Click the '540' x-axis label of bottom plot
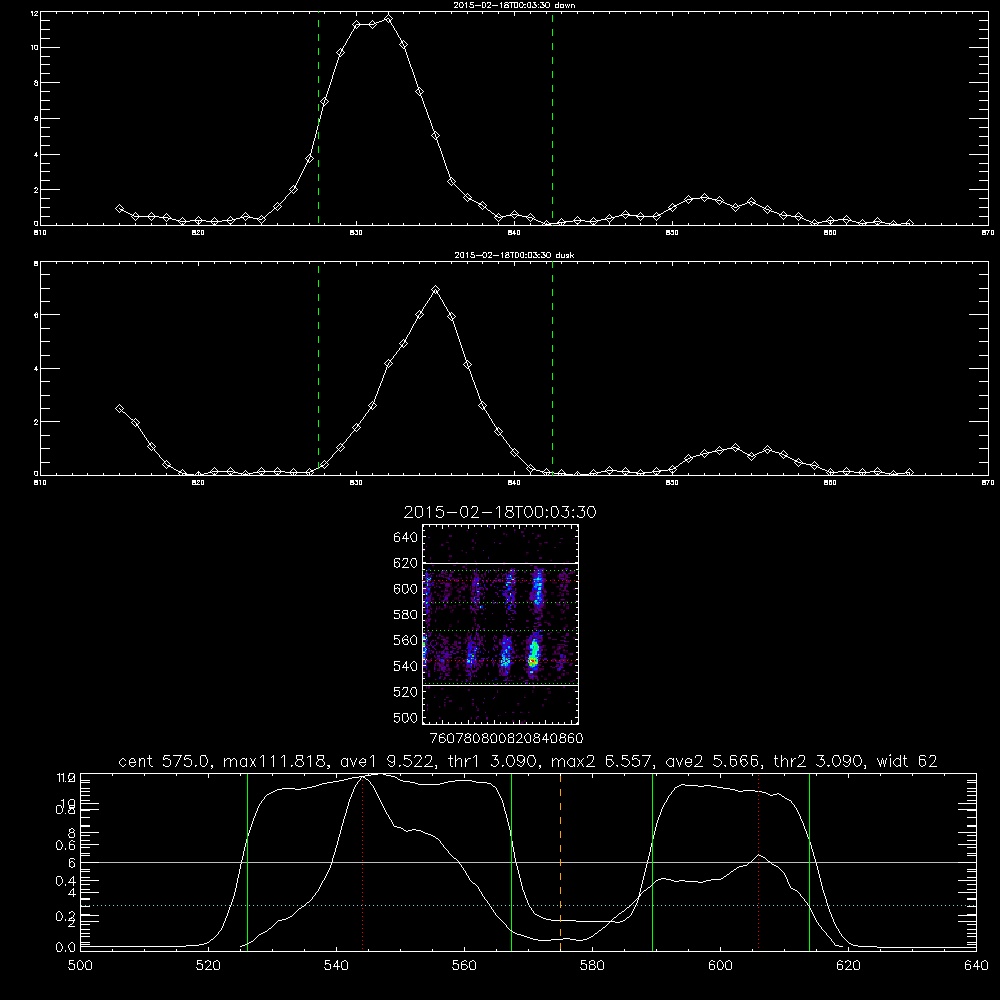1000x1000 pixels. click(x=336, y=966)
